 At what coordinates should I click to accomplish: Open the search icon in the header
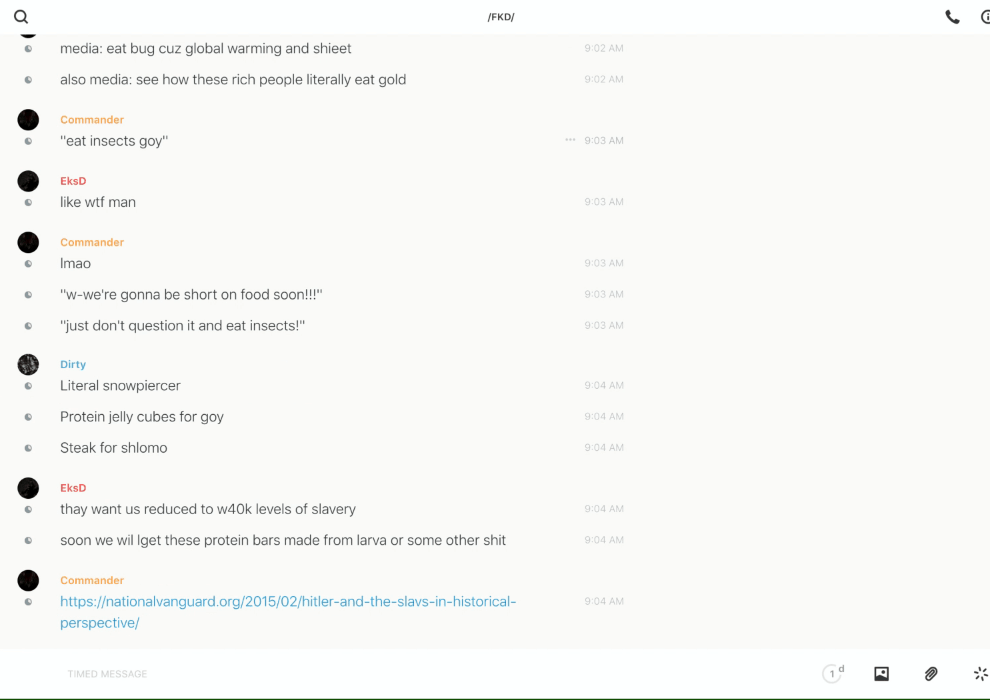[x=21, y=17]
